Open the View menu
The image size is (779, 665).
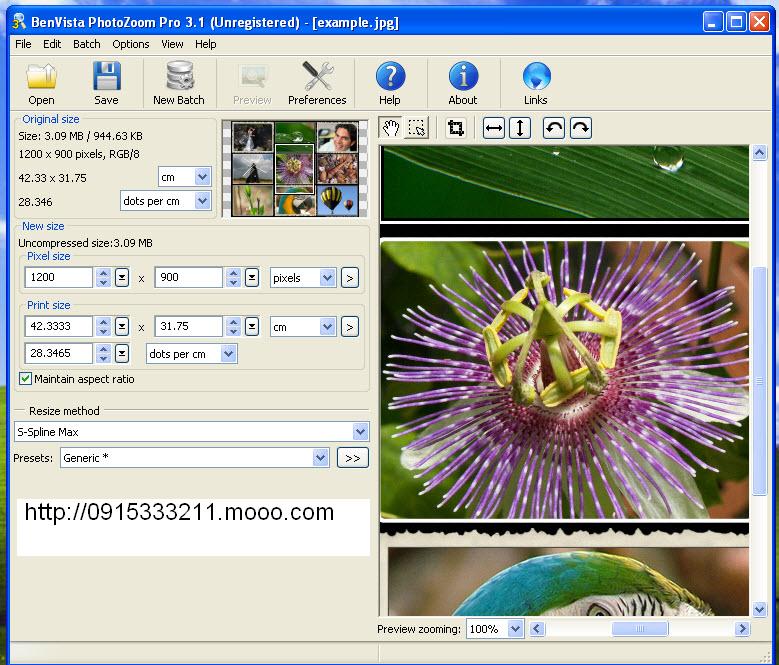click(172, 44)
